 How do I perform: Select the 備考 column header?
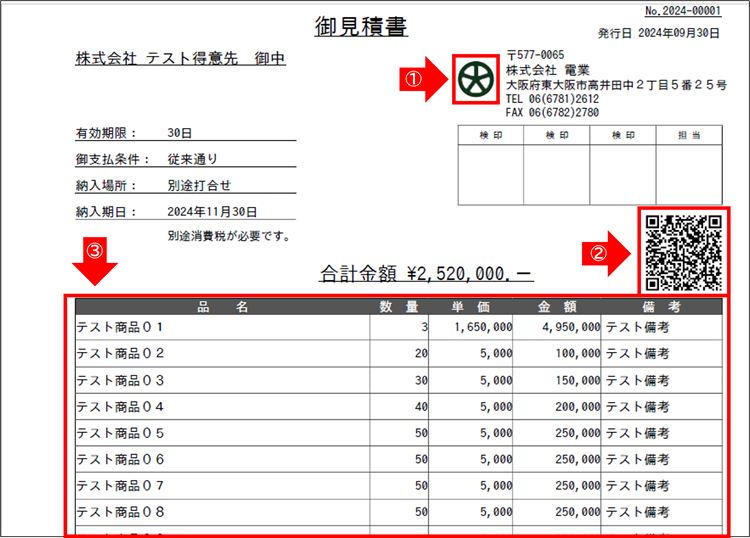661,307
